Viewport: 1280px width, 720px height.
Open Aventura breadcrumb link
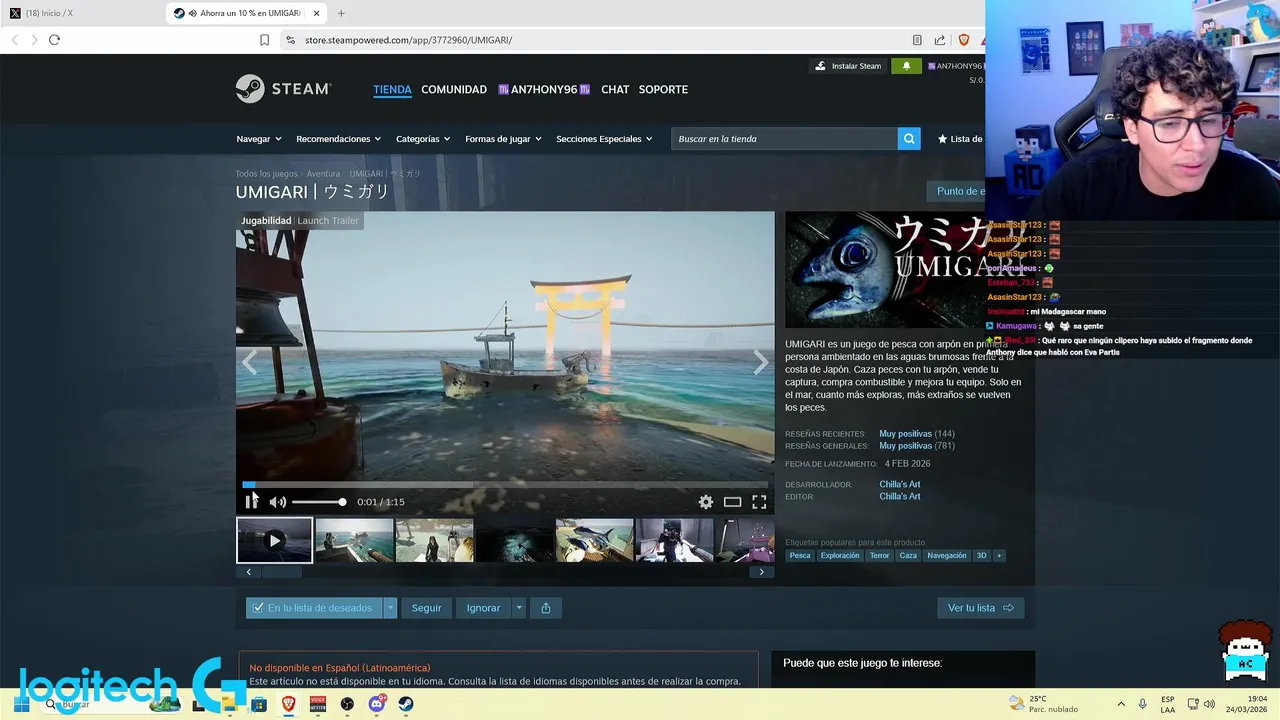point(323,174)
